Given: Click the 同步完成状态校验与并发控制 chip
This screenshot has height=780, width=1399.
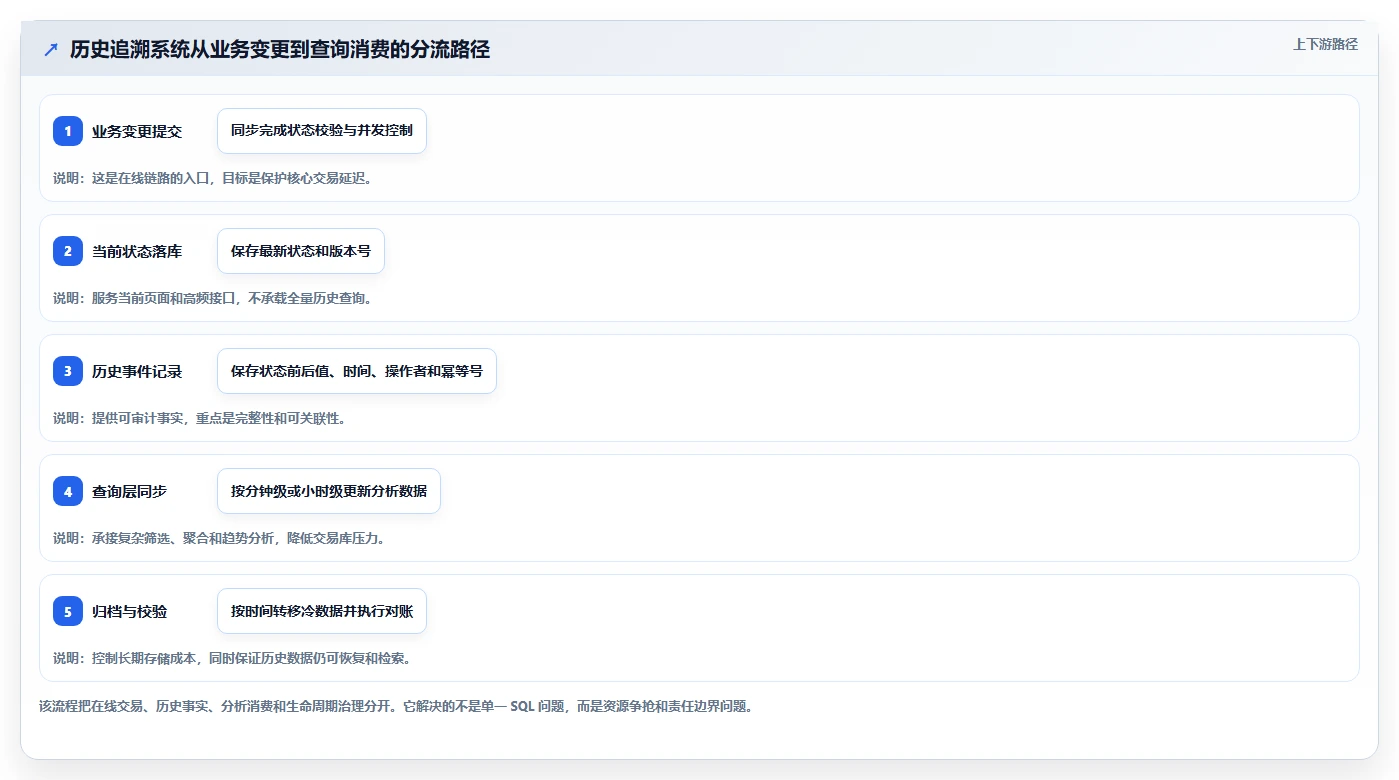Looking at the screenshot, I should [x=322, y=131].
